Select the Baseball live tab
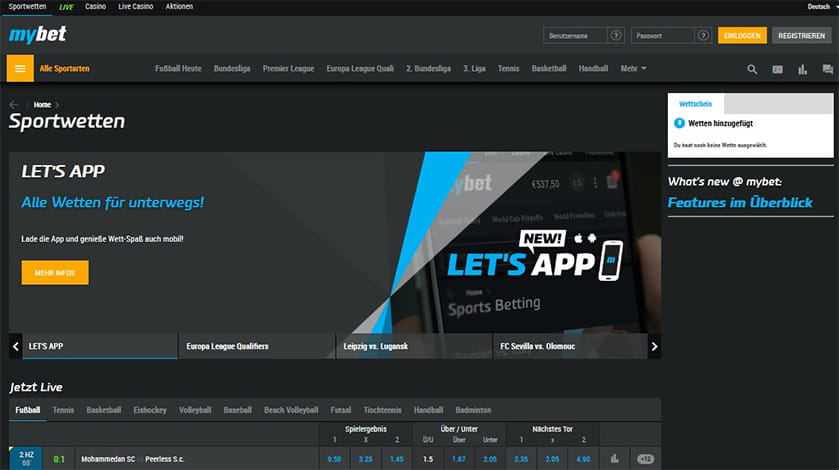The image size is (839, 470). click(x=238, y=410)
